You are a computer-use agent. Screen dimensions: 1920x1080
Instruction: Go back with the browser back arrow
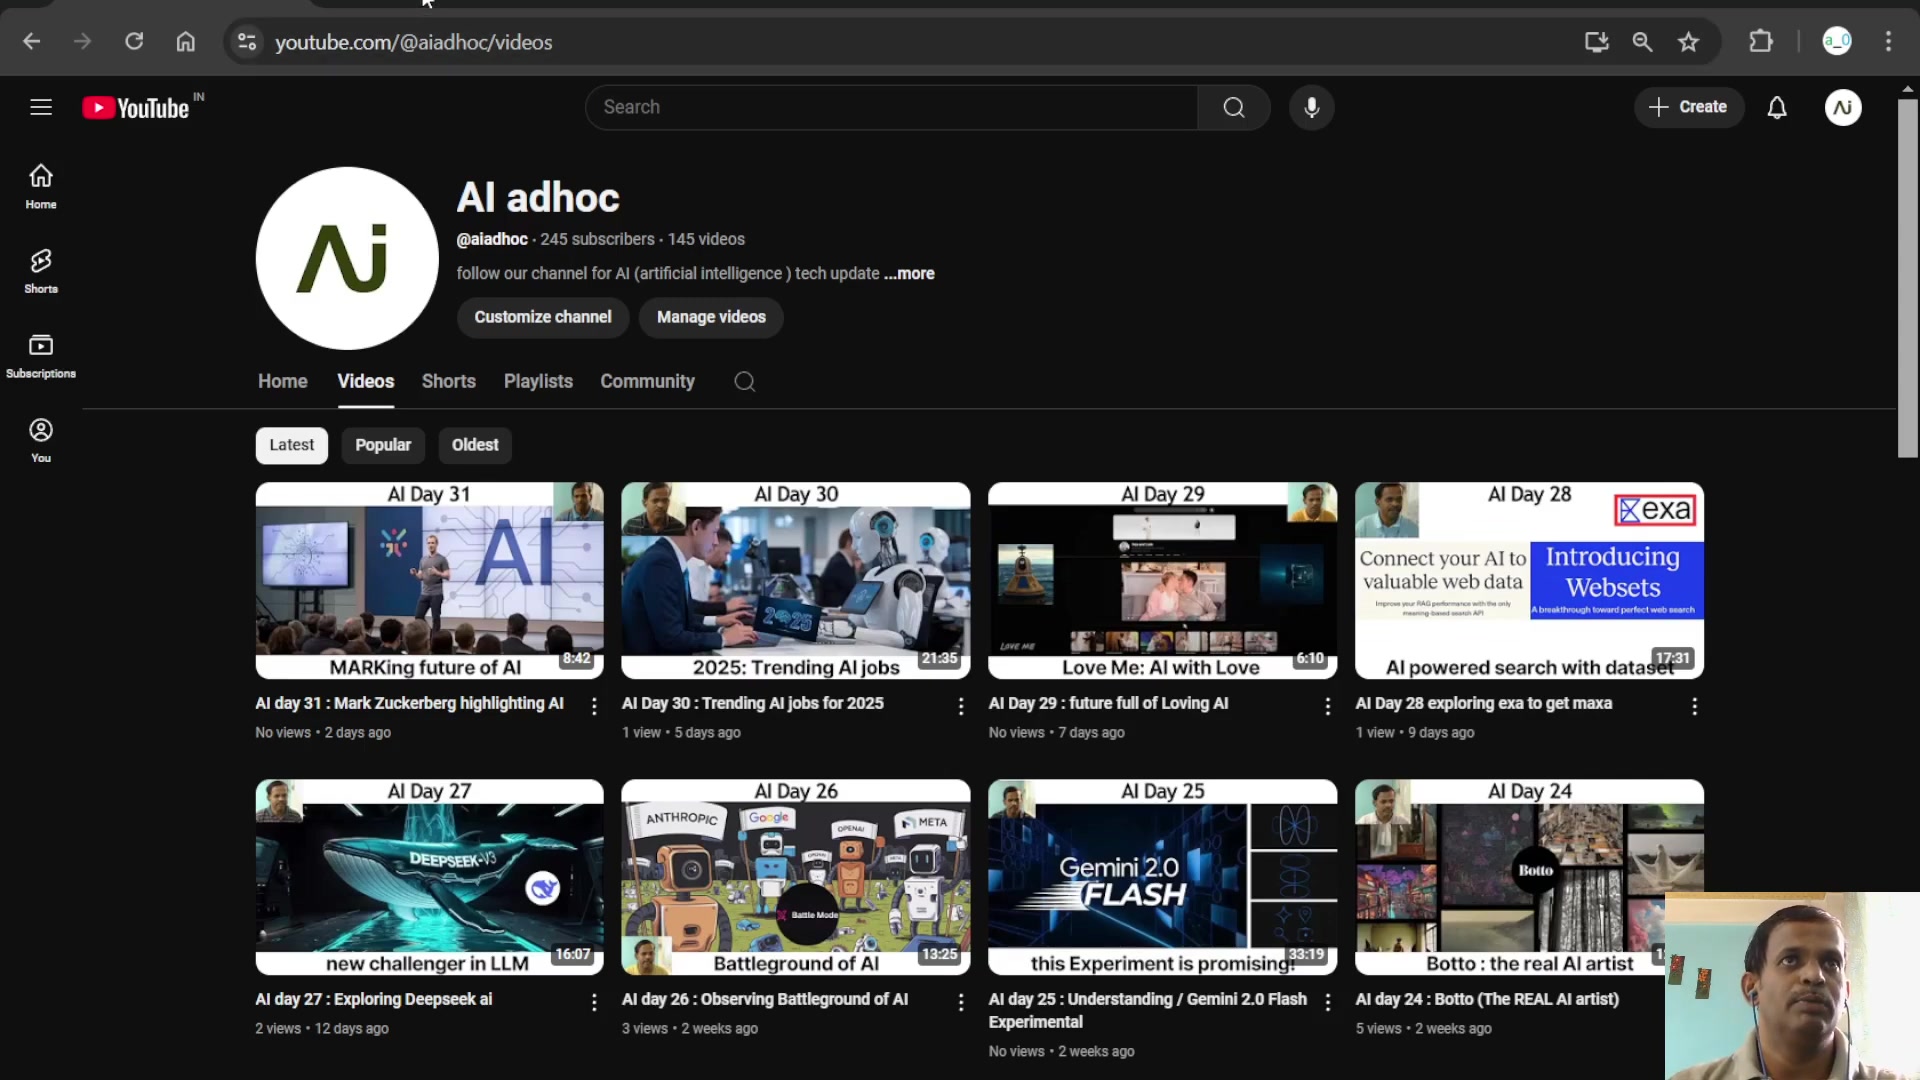(32, 42)
